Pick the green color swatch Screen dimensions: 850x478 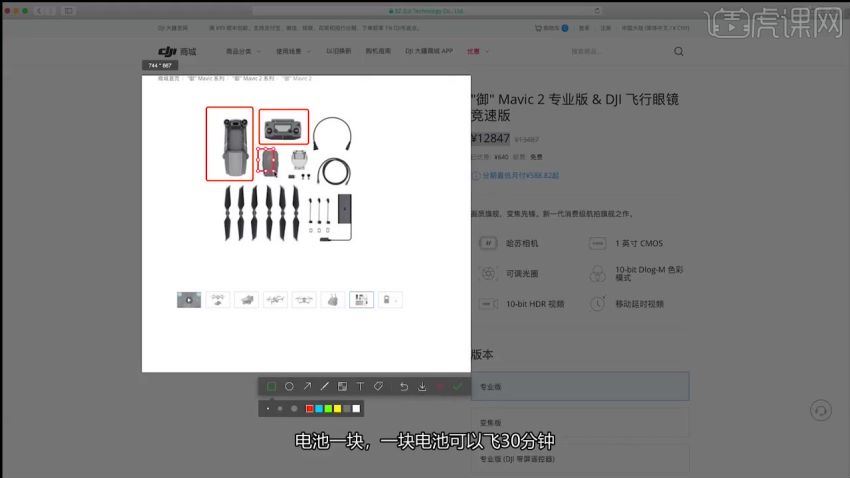pos(328,409)
